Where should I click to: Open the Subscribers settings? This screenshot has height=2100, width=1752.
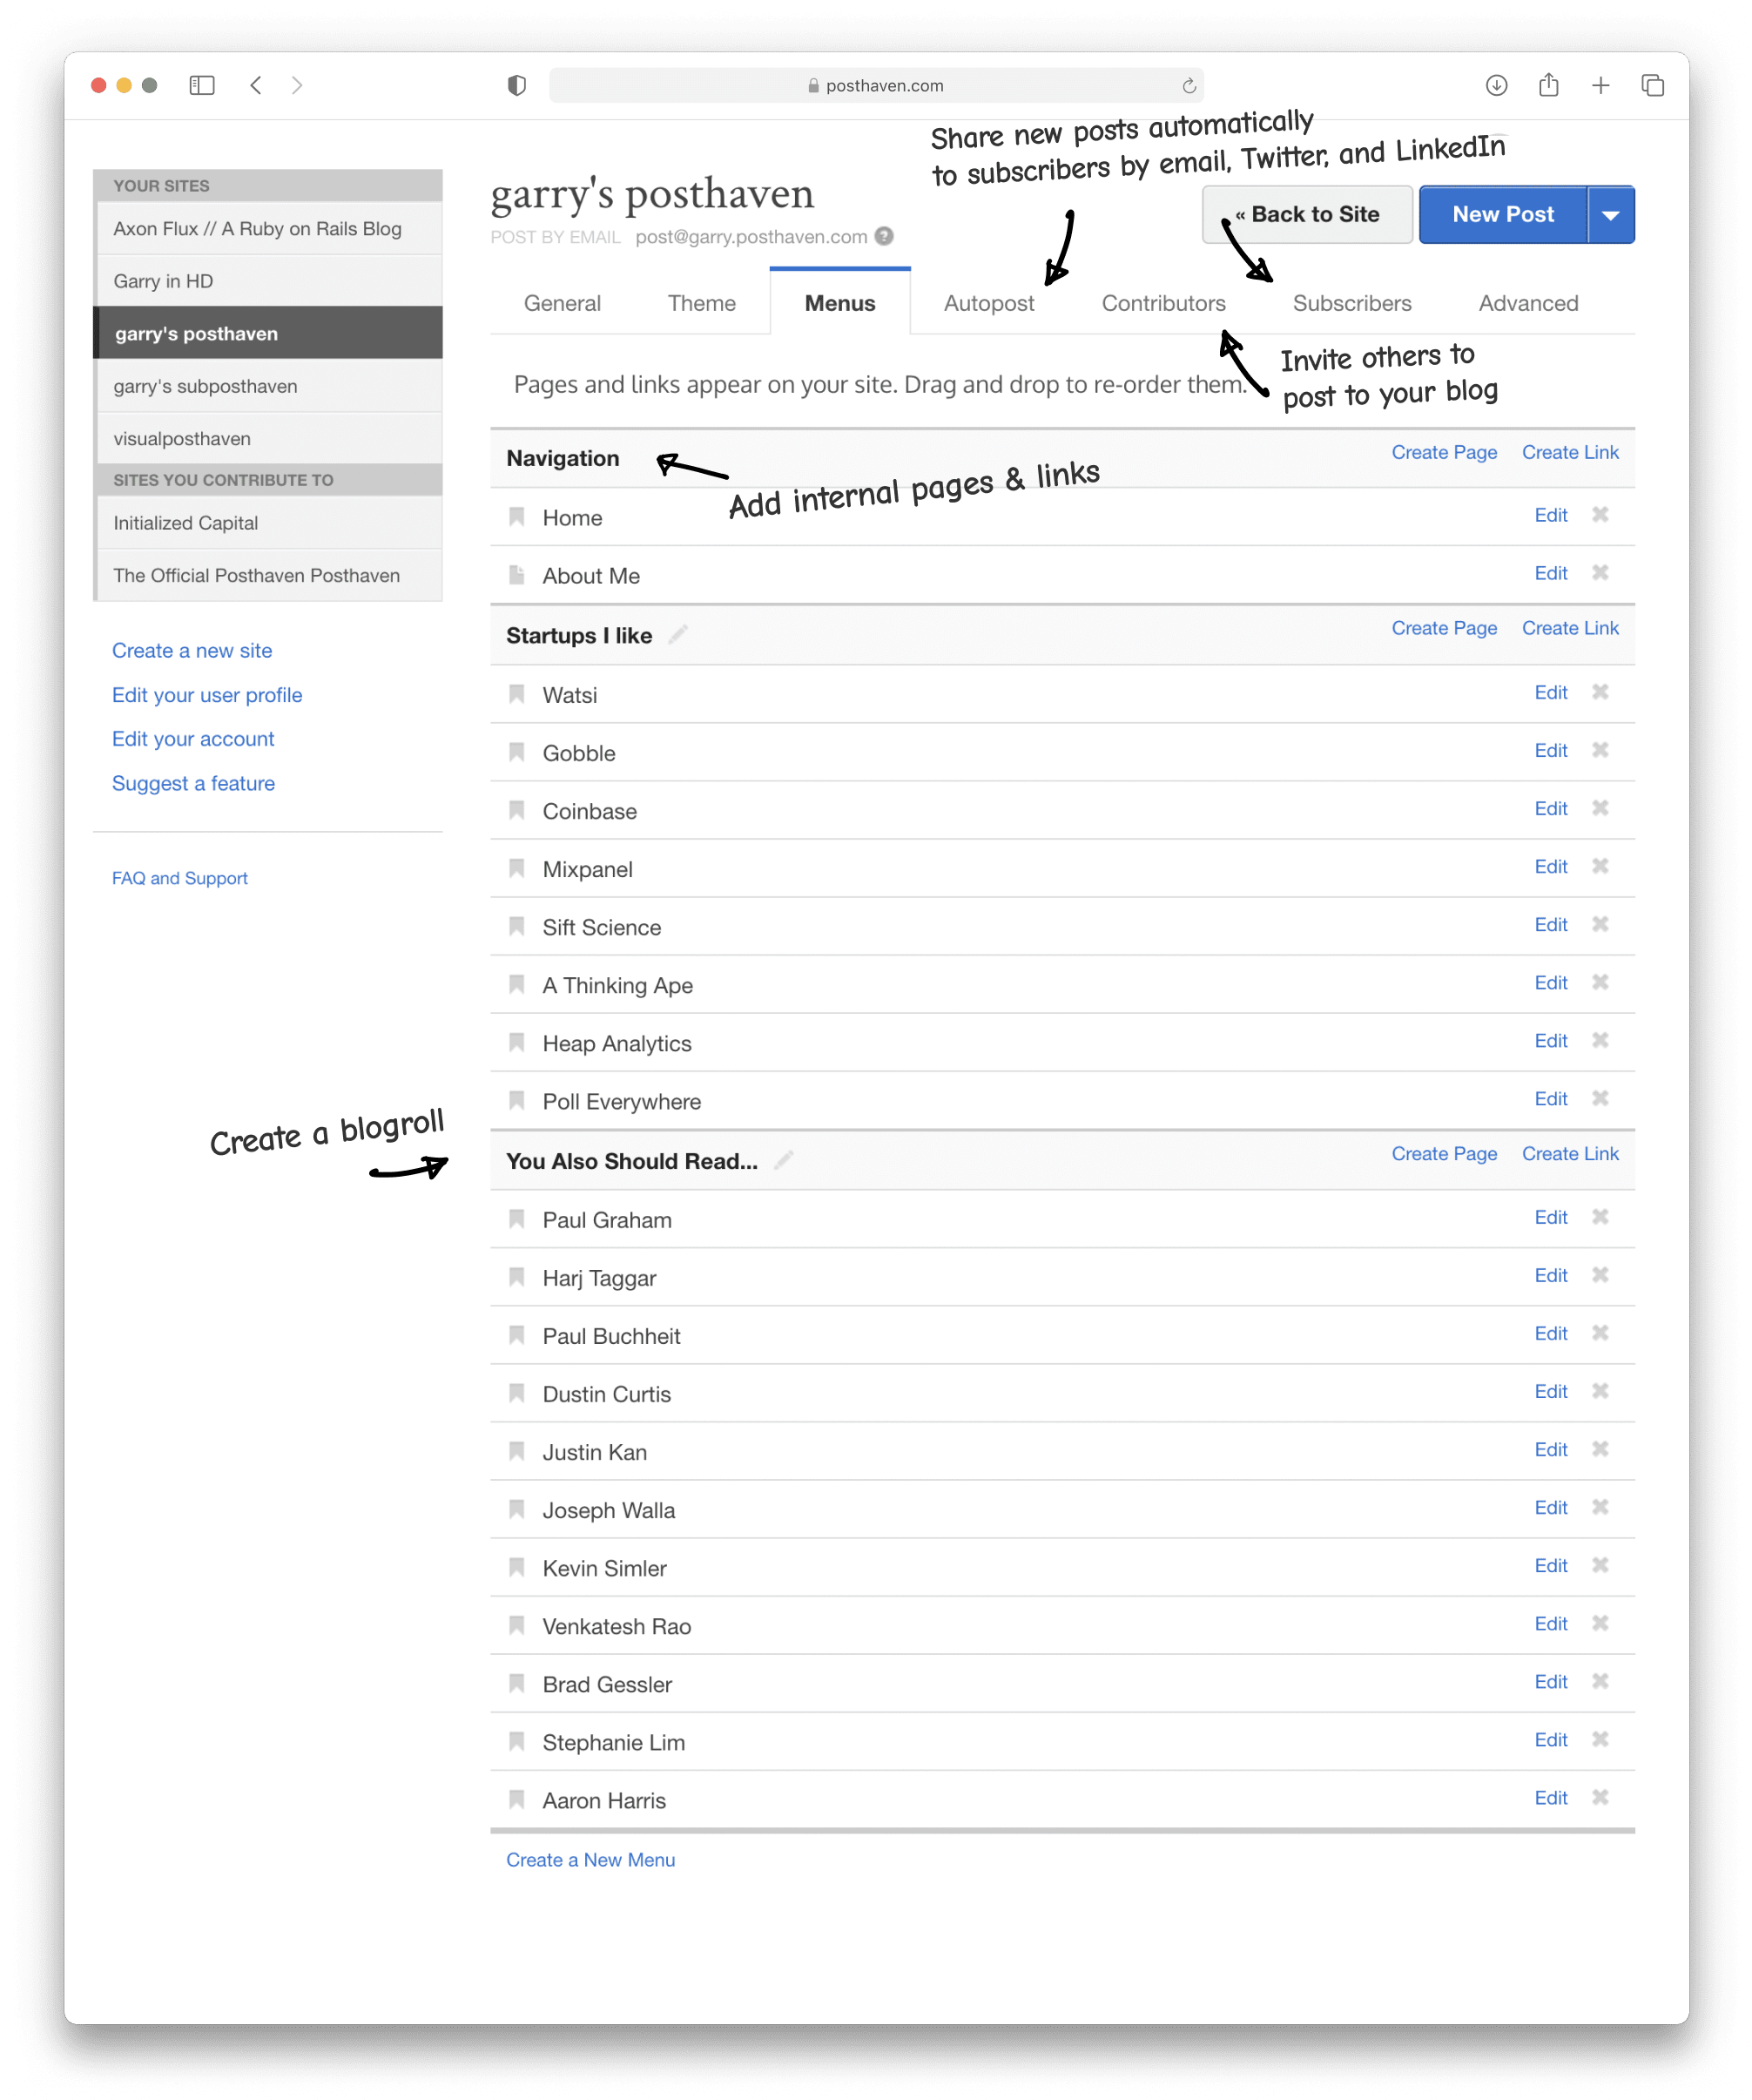(x=1351, y=301)
